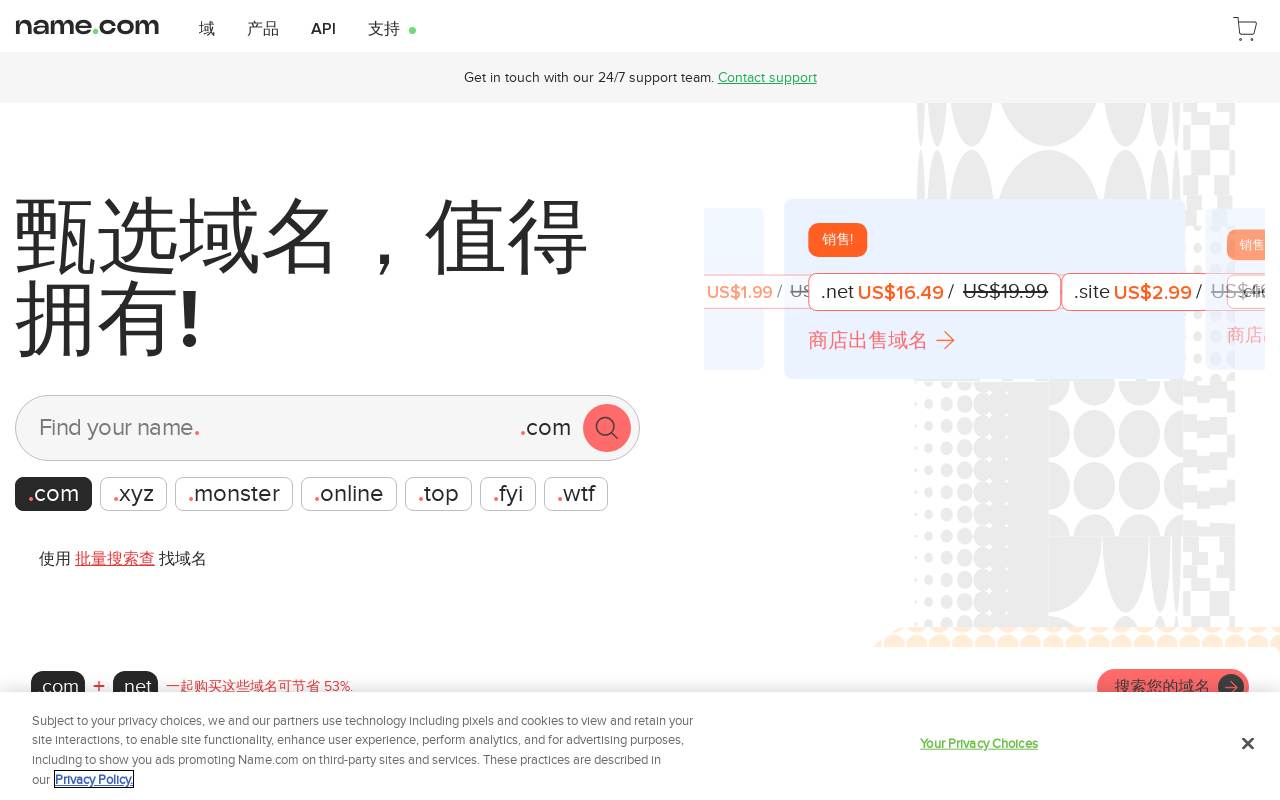Viewport: 1280px width, 800px height.
Task: Click the 销售! sale badge
Action: [837, 240]
